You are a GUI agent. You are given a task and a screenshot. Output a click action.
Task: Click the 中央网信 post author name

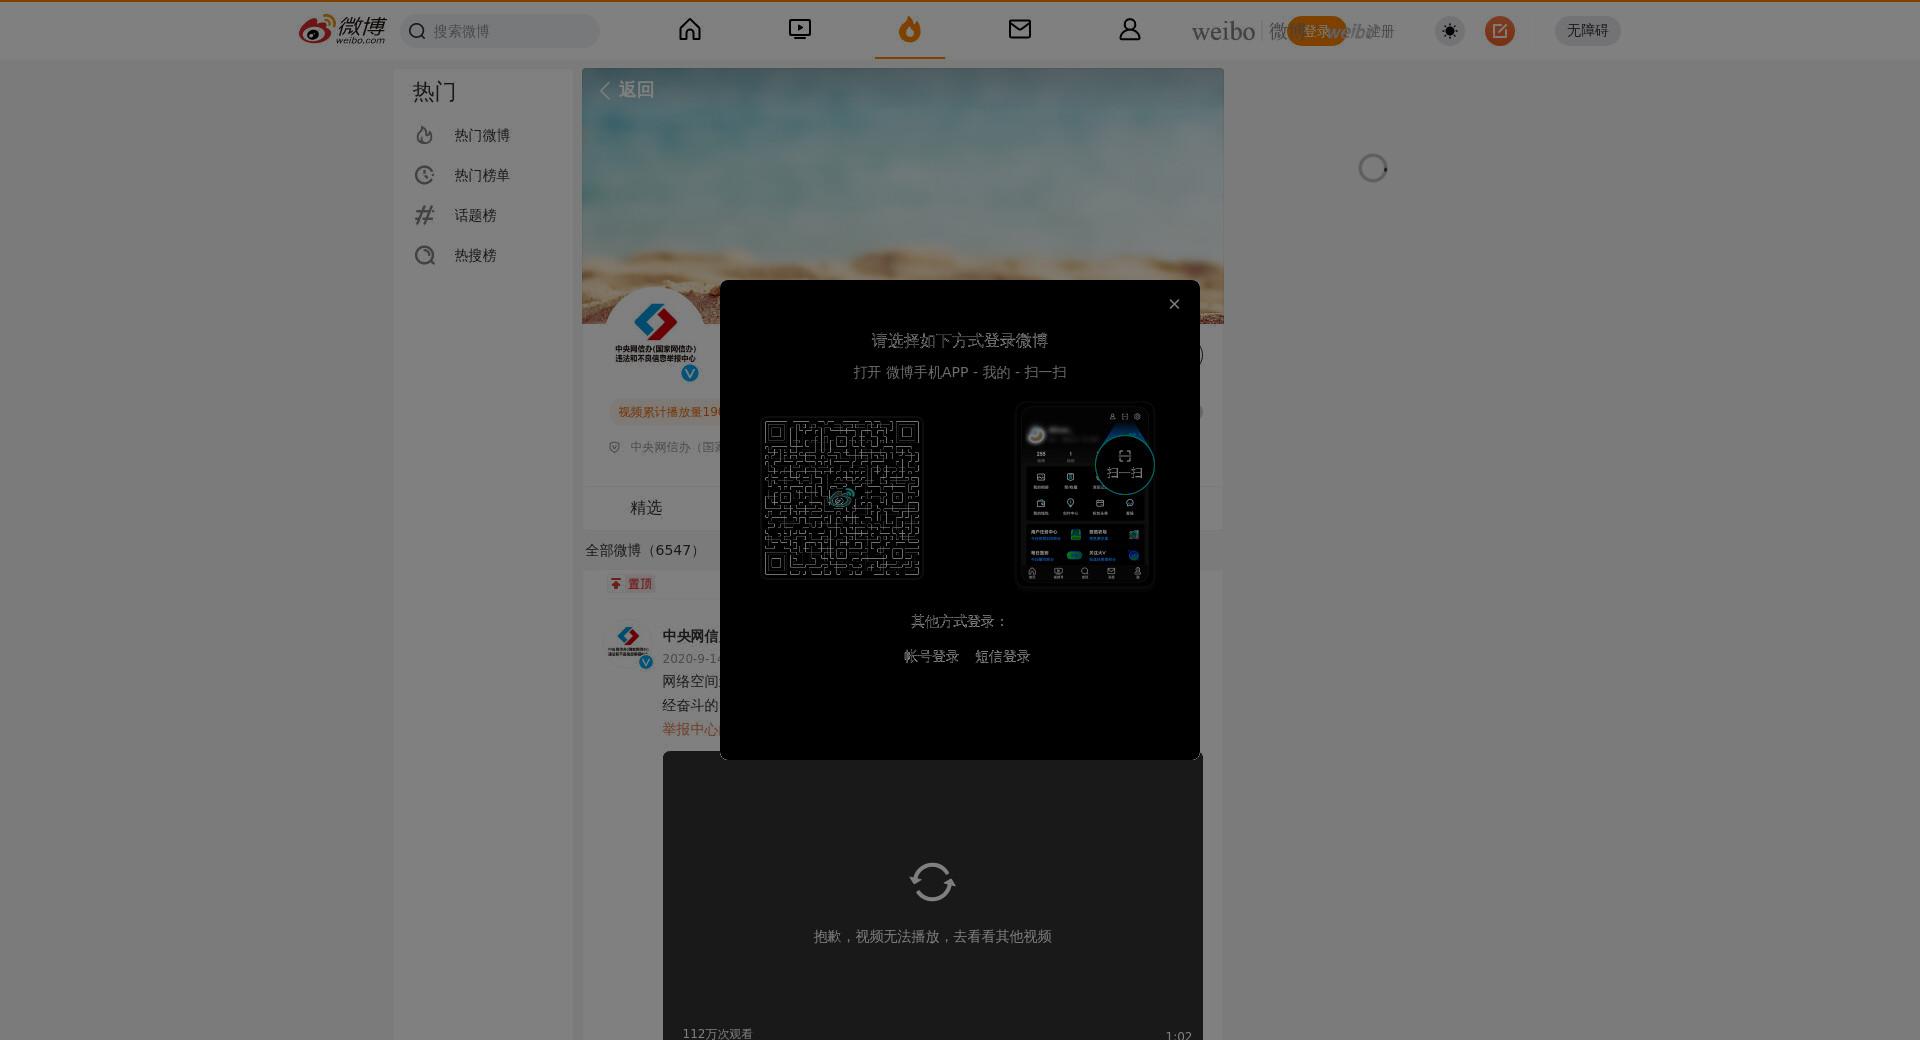[690, 636]
